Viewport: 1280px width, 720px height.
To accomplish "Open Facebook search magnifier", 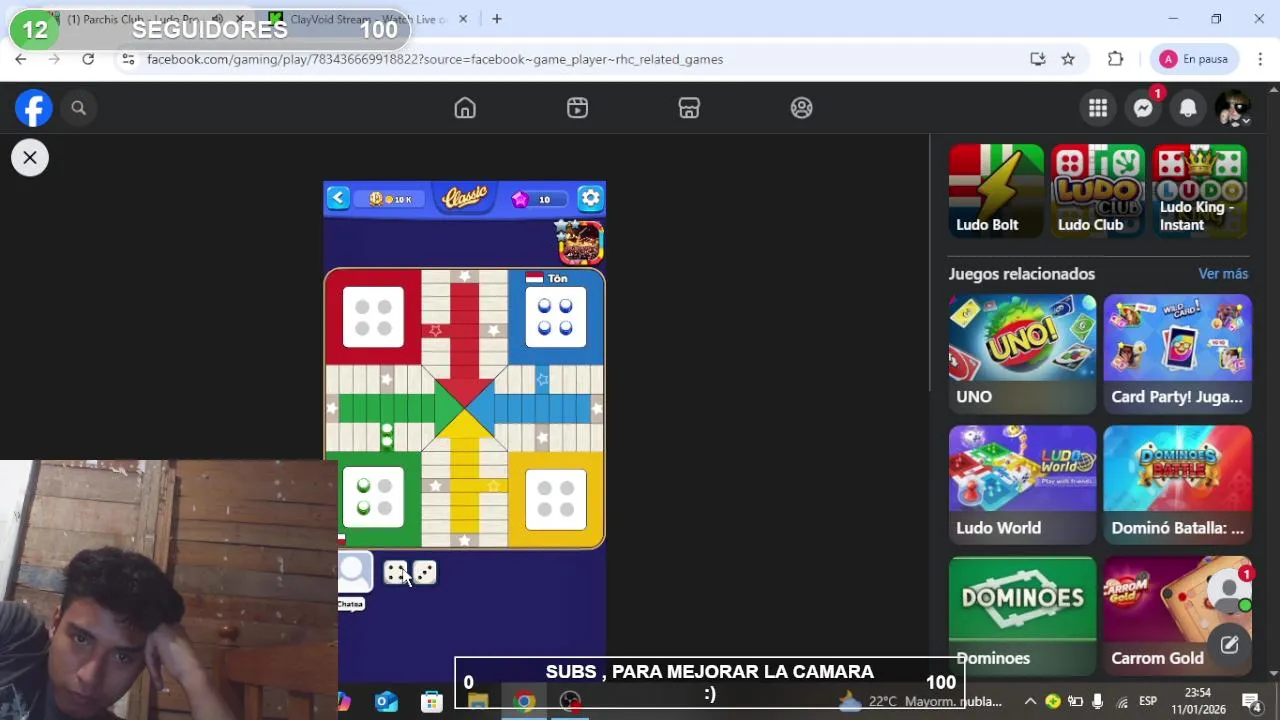I will [x=79, y=108].
